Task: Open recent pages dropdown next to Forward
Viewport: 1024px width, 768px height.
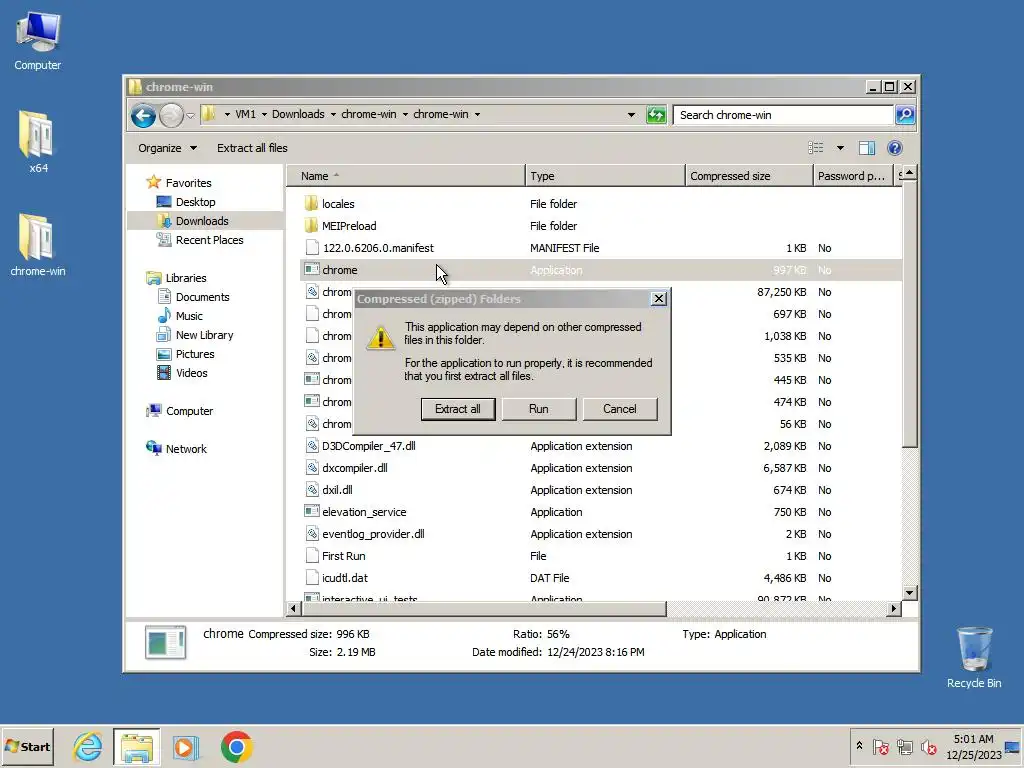Action: pos(190,116)
